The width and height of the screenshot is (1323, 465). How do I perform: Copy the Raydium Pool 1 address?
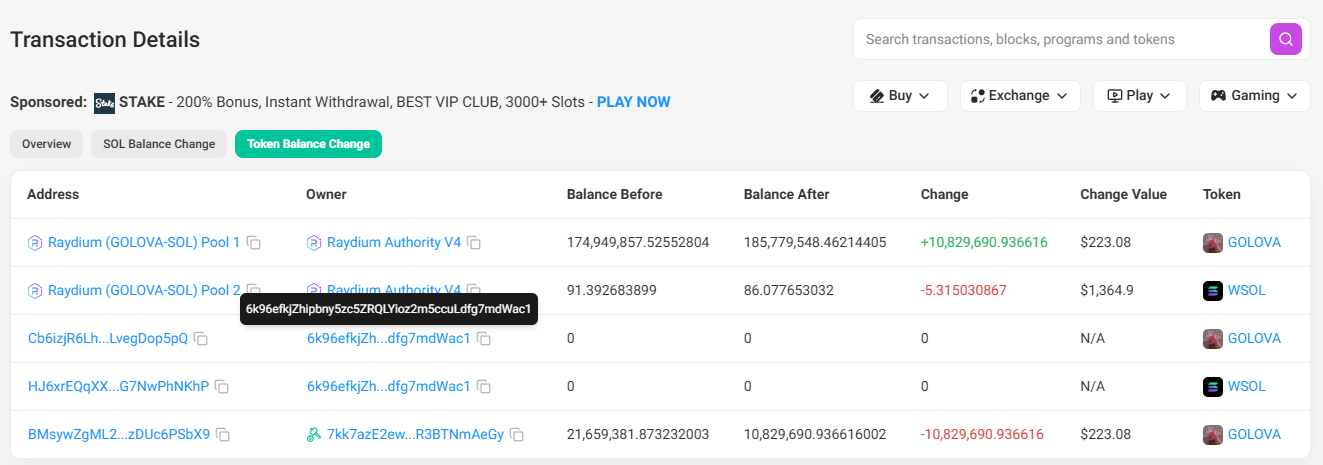(x=254, y=243)
